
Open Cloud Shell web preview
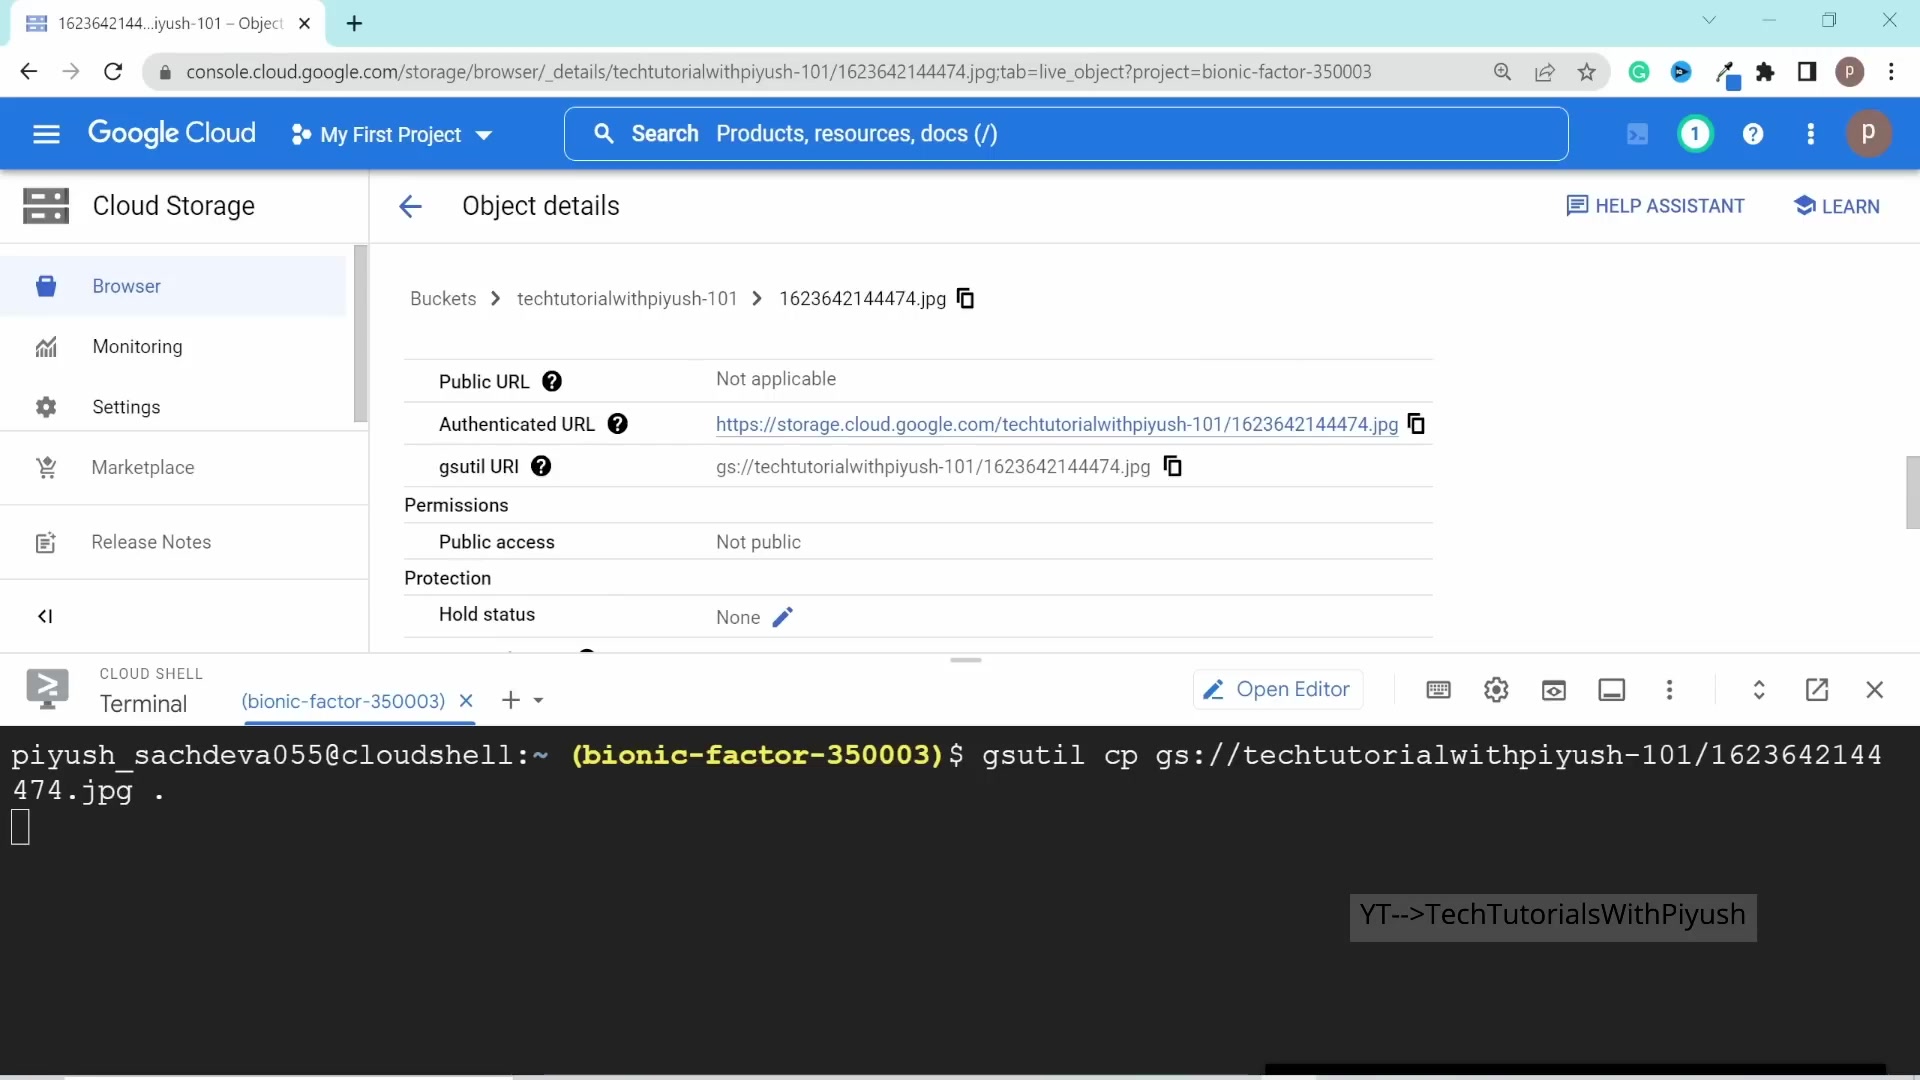1554,690
